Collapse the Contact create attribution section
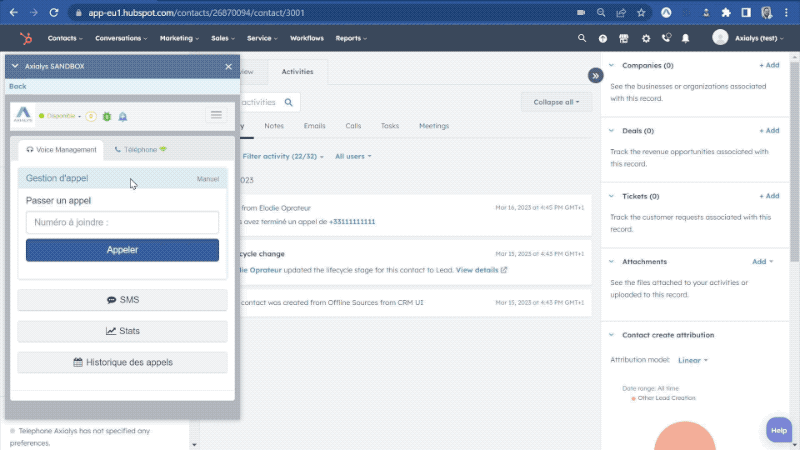 pos(611,335)
